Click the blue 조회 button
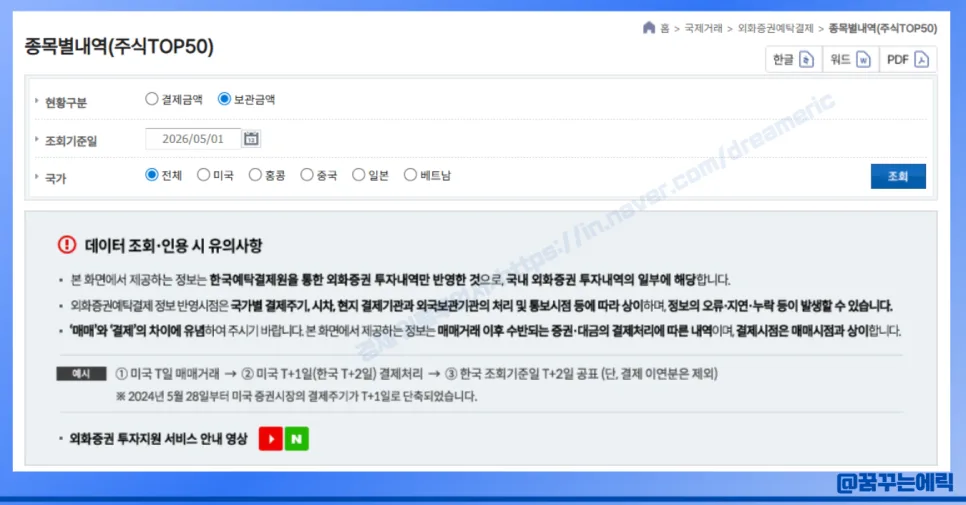Viewport: 966px width, 505px height. pyautogui.click(x=898, y=176)
